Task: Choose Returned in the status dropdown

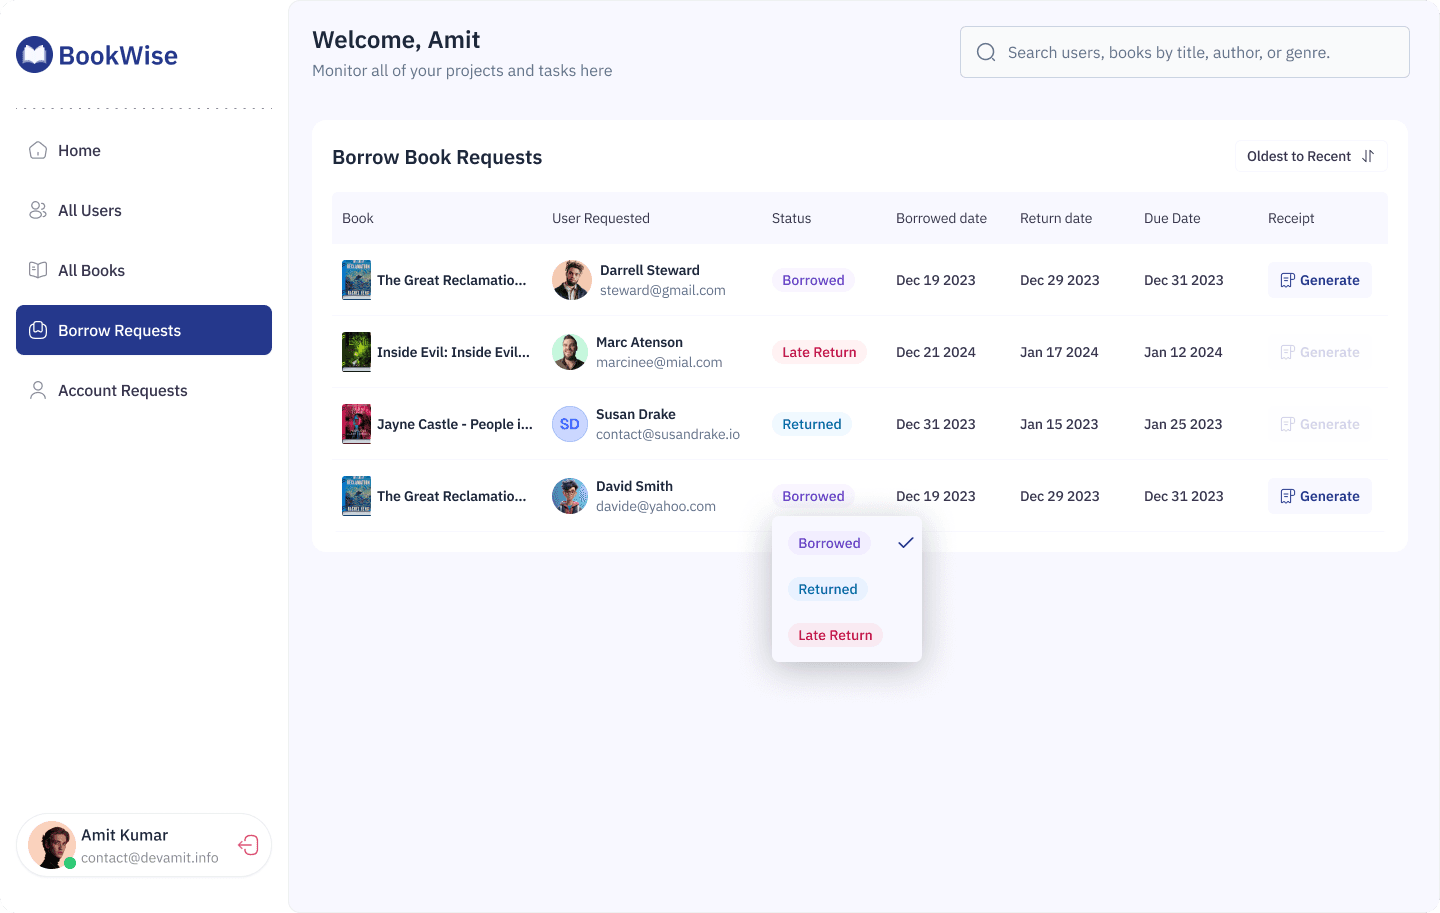Action: tap(827, 589)
